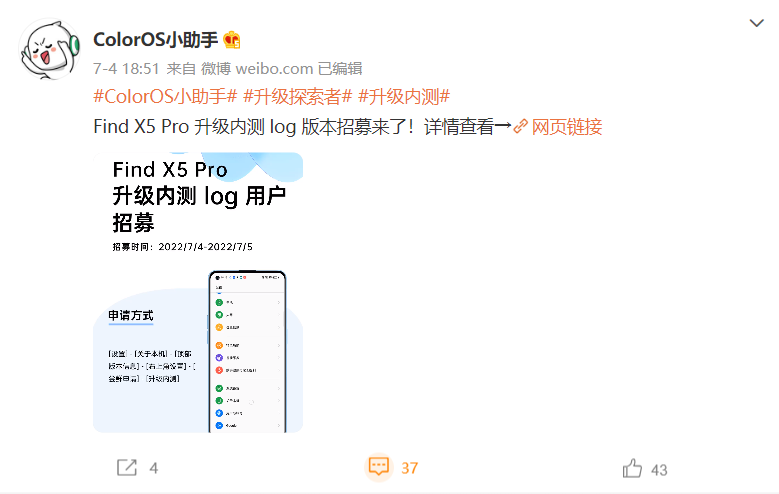
Task: Open the #升级内测# hashtag topic
Action: [404, 96]
